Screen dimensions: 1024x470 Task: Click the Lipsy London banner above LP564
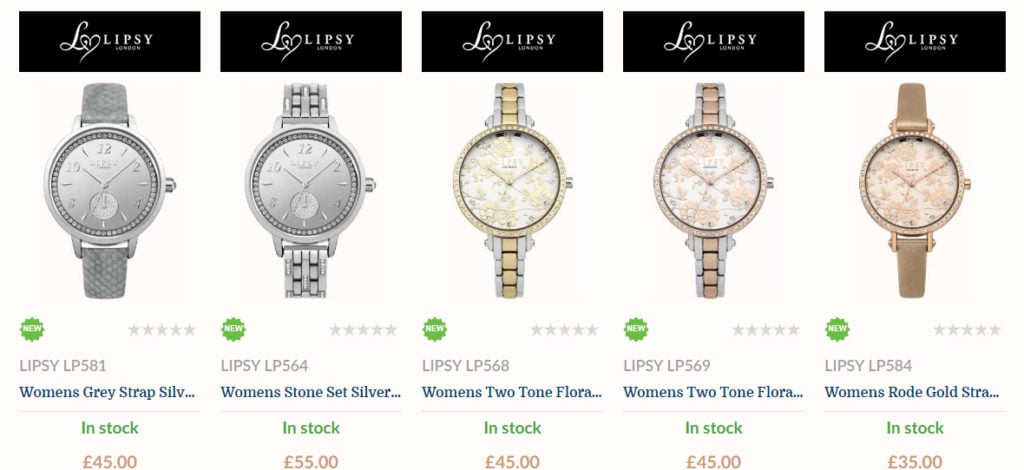pyautogui.click(x=311, y=41)
